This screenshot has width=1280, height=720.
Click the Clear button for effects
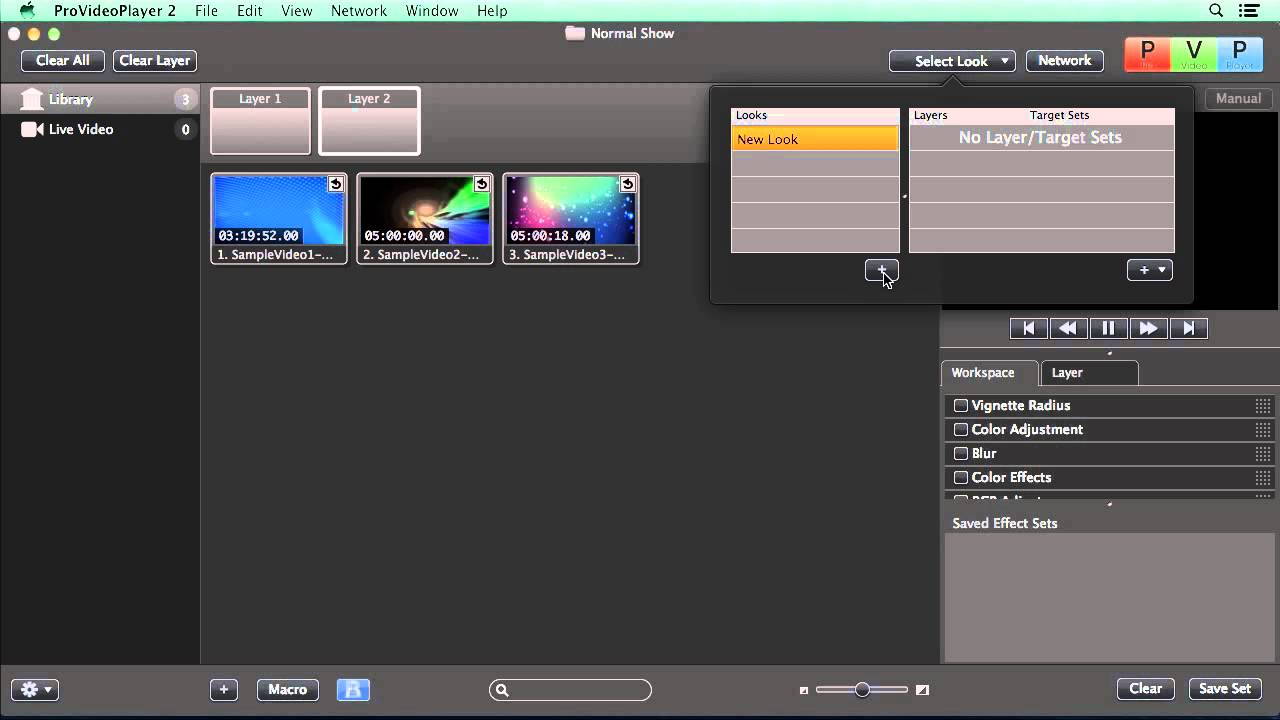tap(1146, 688)
